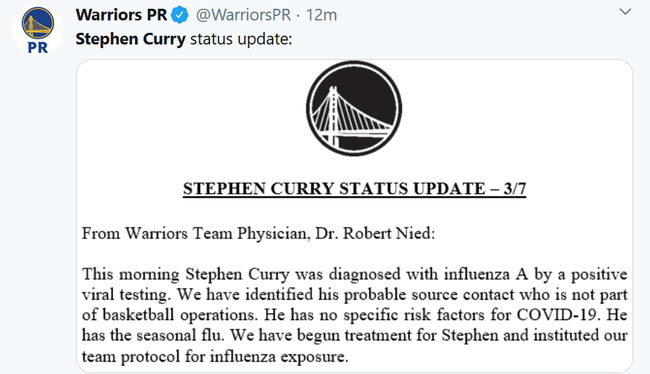This screenshot has width=650, height=374.
Task: Click the bold Stephen Curry tweet text
Action: pos(131,39)
